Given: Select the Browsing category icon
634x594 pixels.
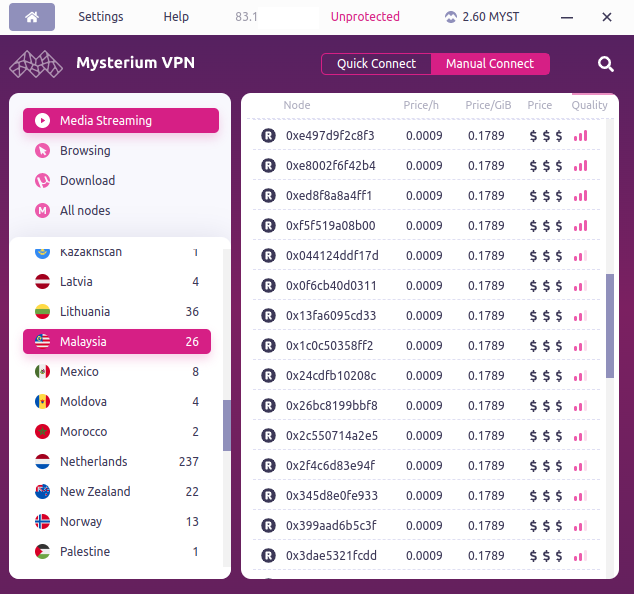Looking at the screenshot, I should [x=43, y=151].
